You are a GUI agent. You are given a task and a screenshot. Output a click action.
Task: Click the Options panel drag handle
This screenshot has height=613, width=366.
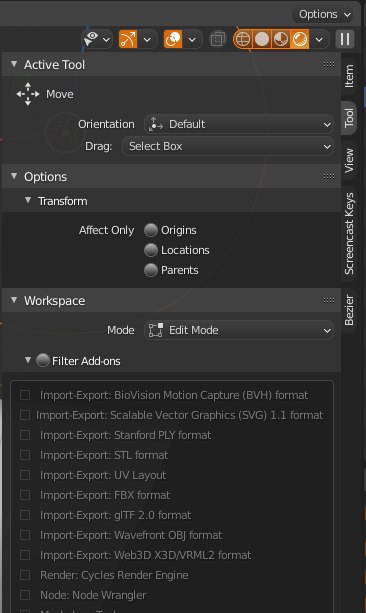[x=329, y=176]
